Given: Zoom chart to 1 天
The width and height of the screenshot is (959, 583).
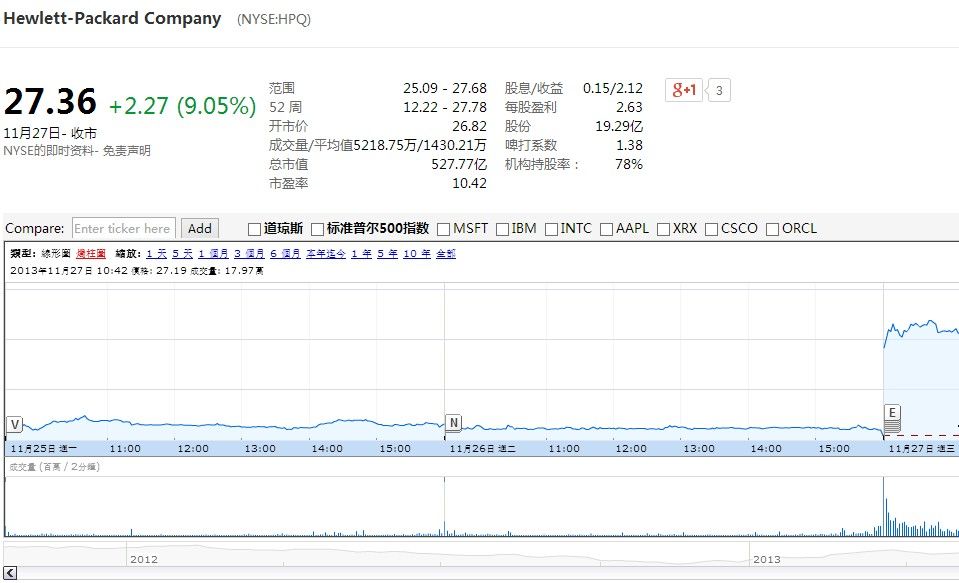Looking at the screenshot, I should (157, 253).
